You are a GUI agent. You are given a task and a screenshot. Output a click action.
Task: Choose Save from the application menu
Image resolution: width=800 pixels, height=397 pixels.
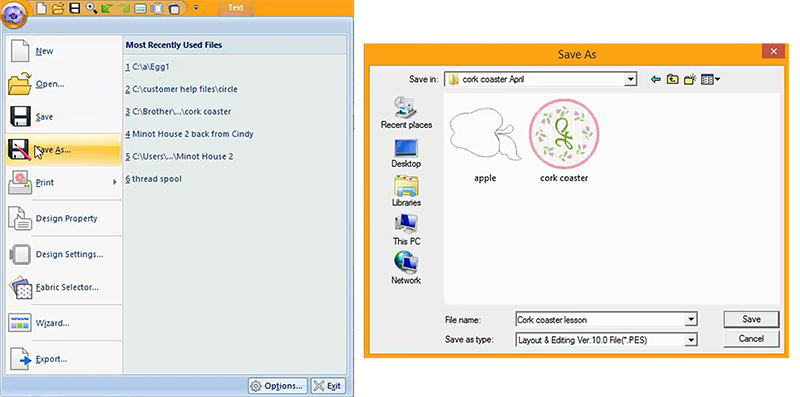[63, 117]
